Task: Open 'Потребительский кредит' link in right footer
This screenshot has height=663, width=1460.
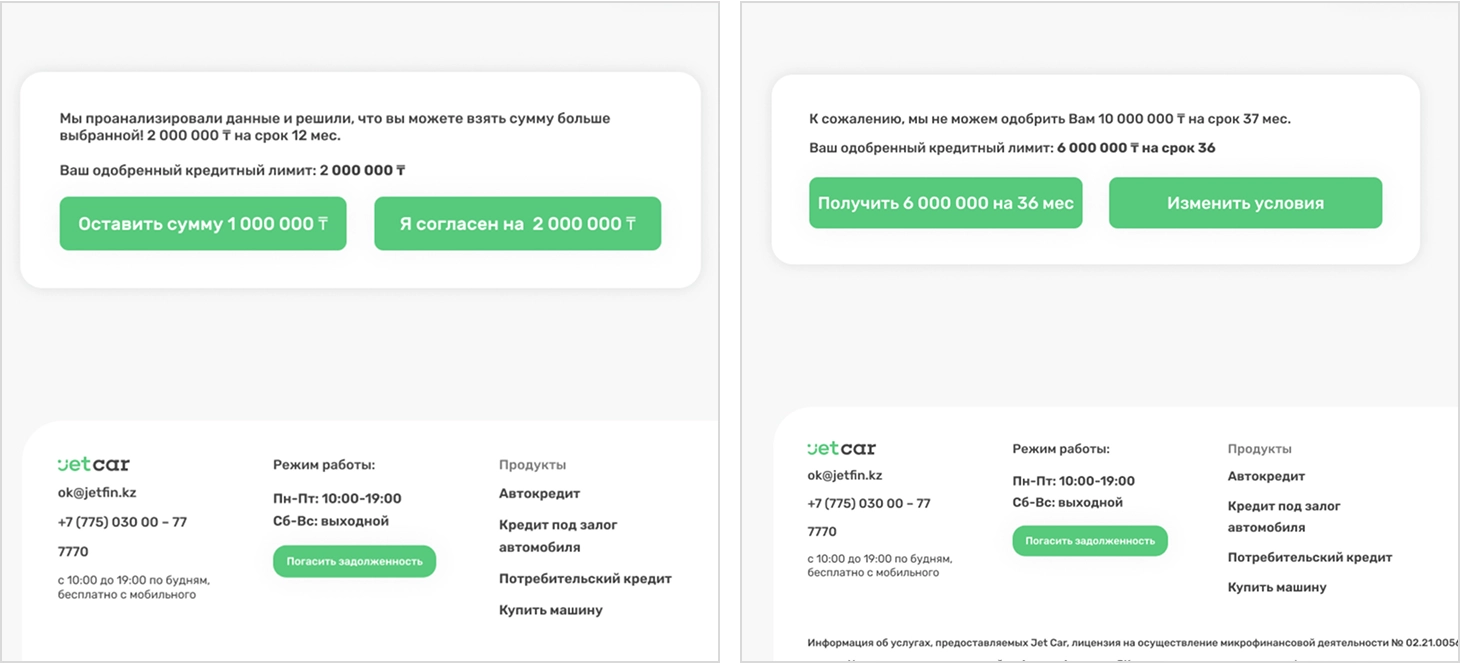Action: 1309,557
